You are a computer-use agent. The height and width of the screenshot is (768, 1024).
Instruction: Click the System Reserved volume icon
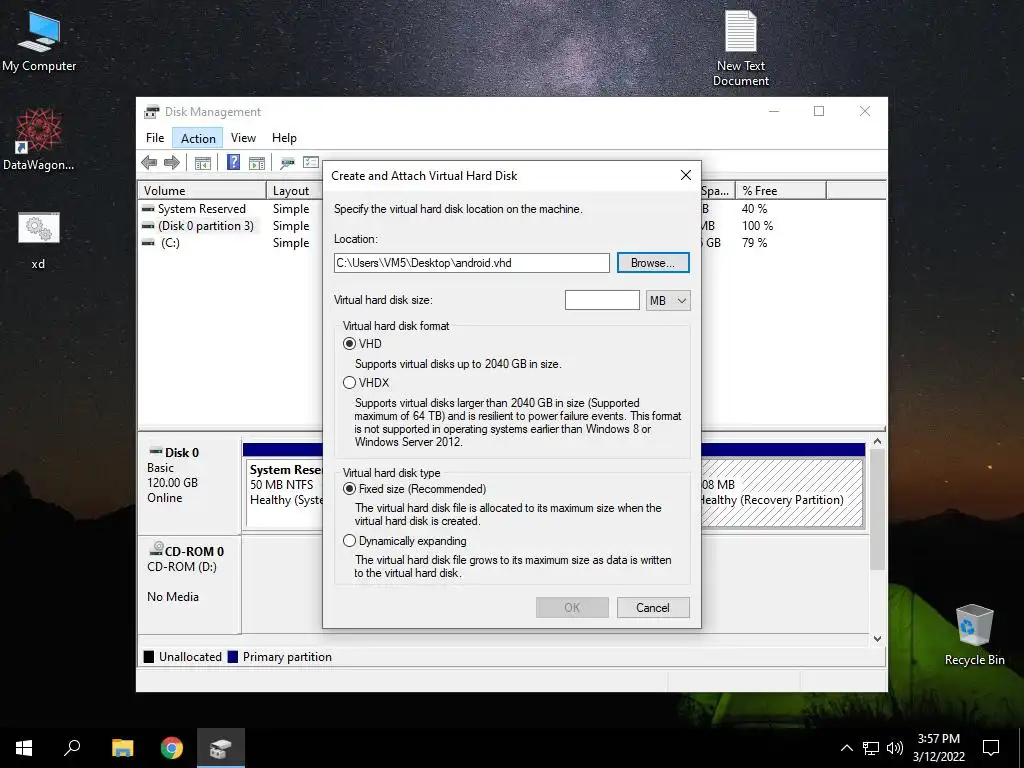click(148, 208)
